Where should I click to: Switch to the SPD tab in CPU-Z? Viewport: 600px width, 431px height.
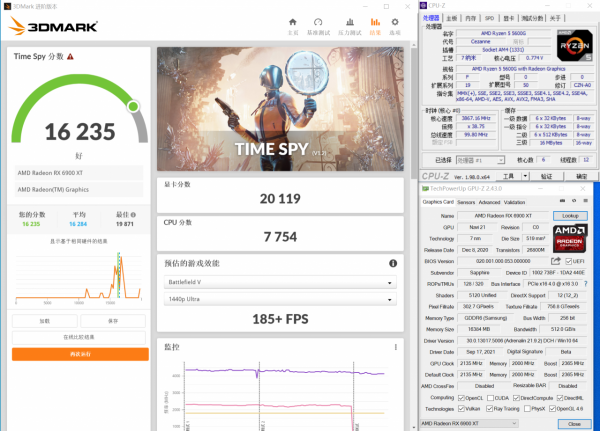click(489, 18)
